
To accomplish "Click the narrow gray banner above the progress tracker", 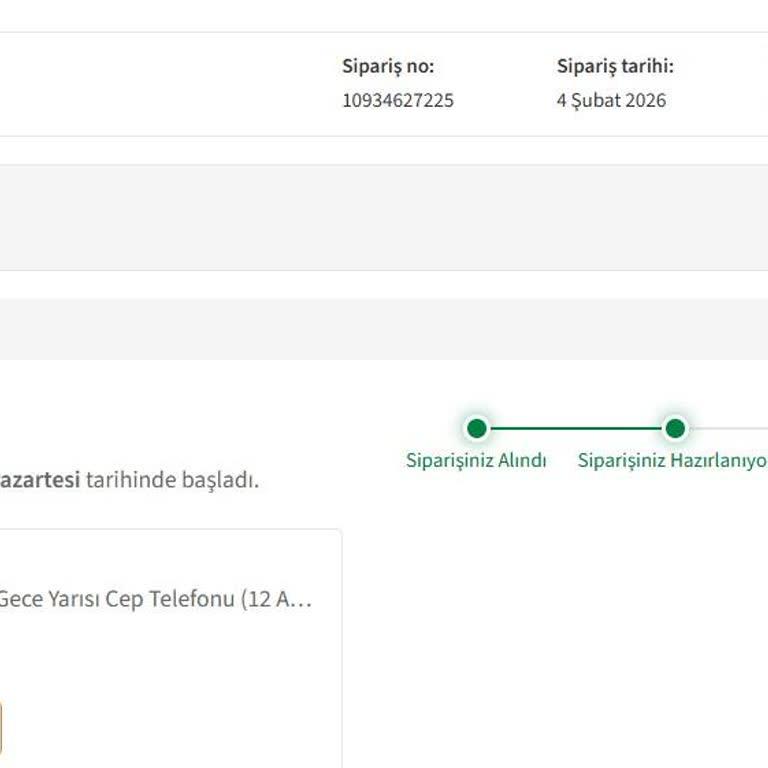I will click(384, 328).
